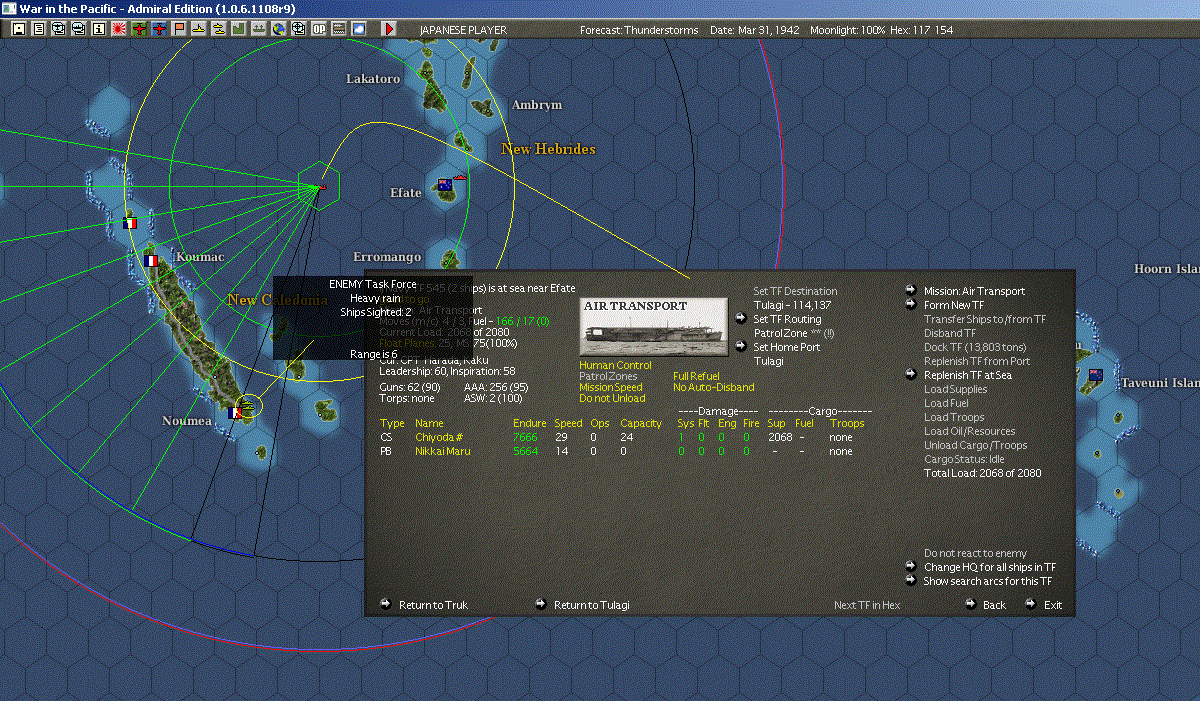1200x701 pixels.
Task: Click the task force hex west of Efate
Action: [x=320, y=187]
